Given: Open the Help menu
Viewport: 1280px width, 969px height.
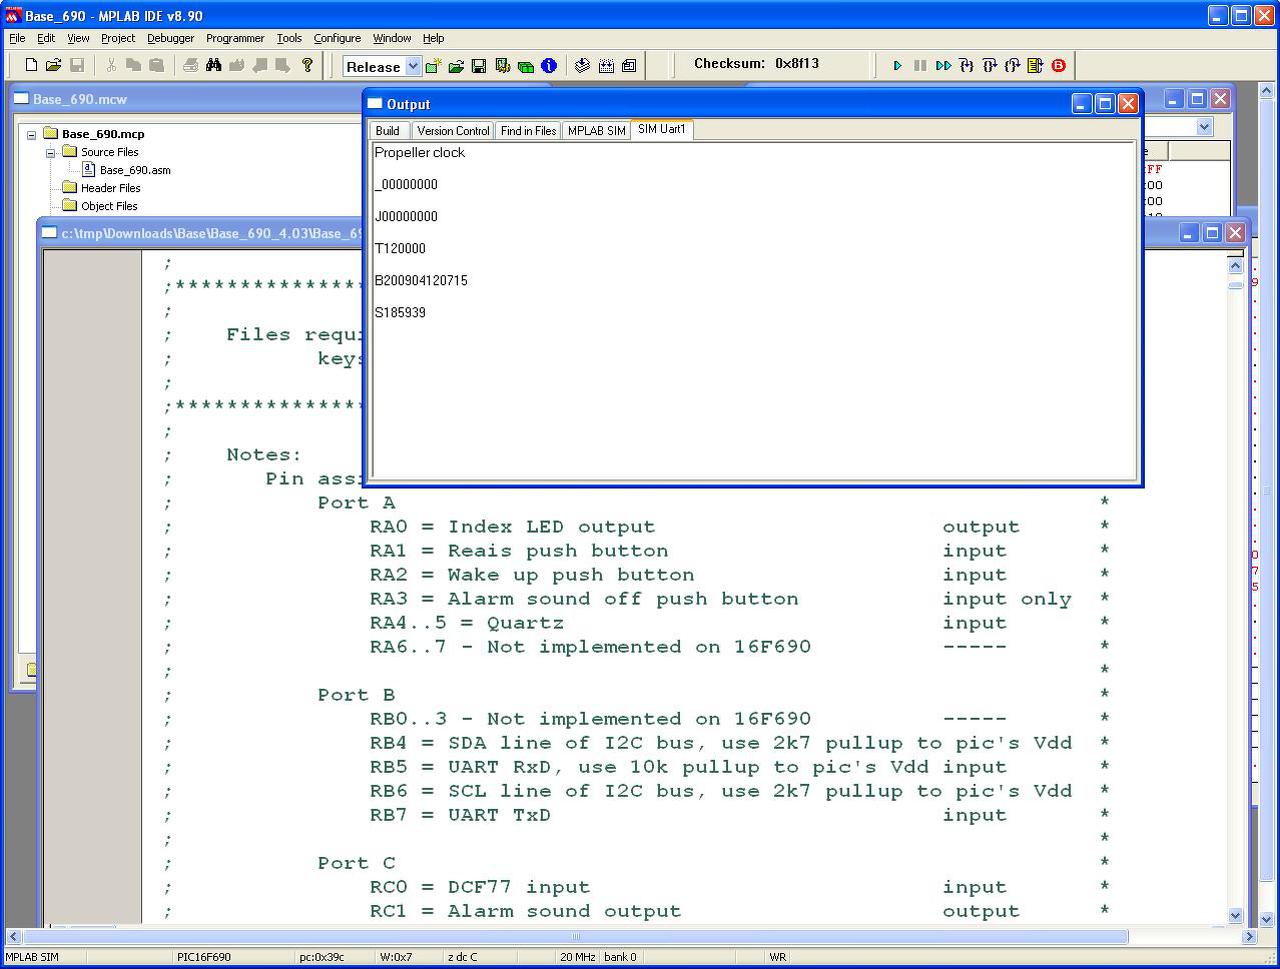Looking at the screenshot, I should pyautogui.click(x=433, y=38).
